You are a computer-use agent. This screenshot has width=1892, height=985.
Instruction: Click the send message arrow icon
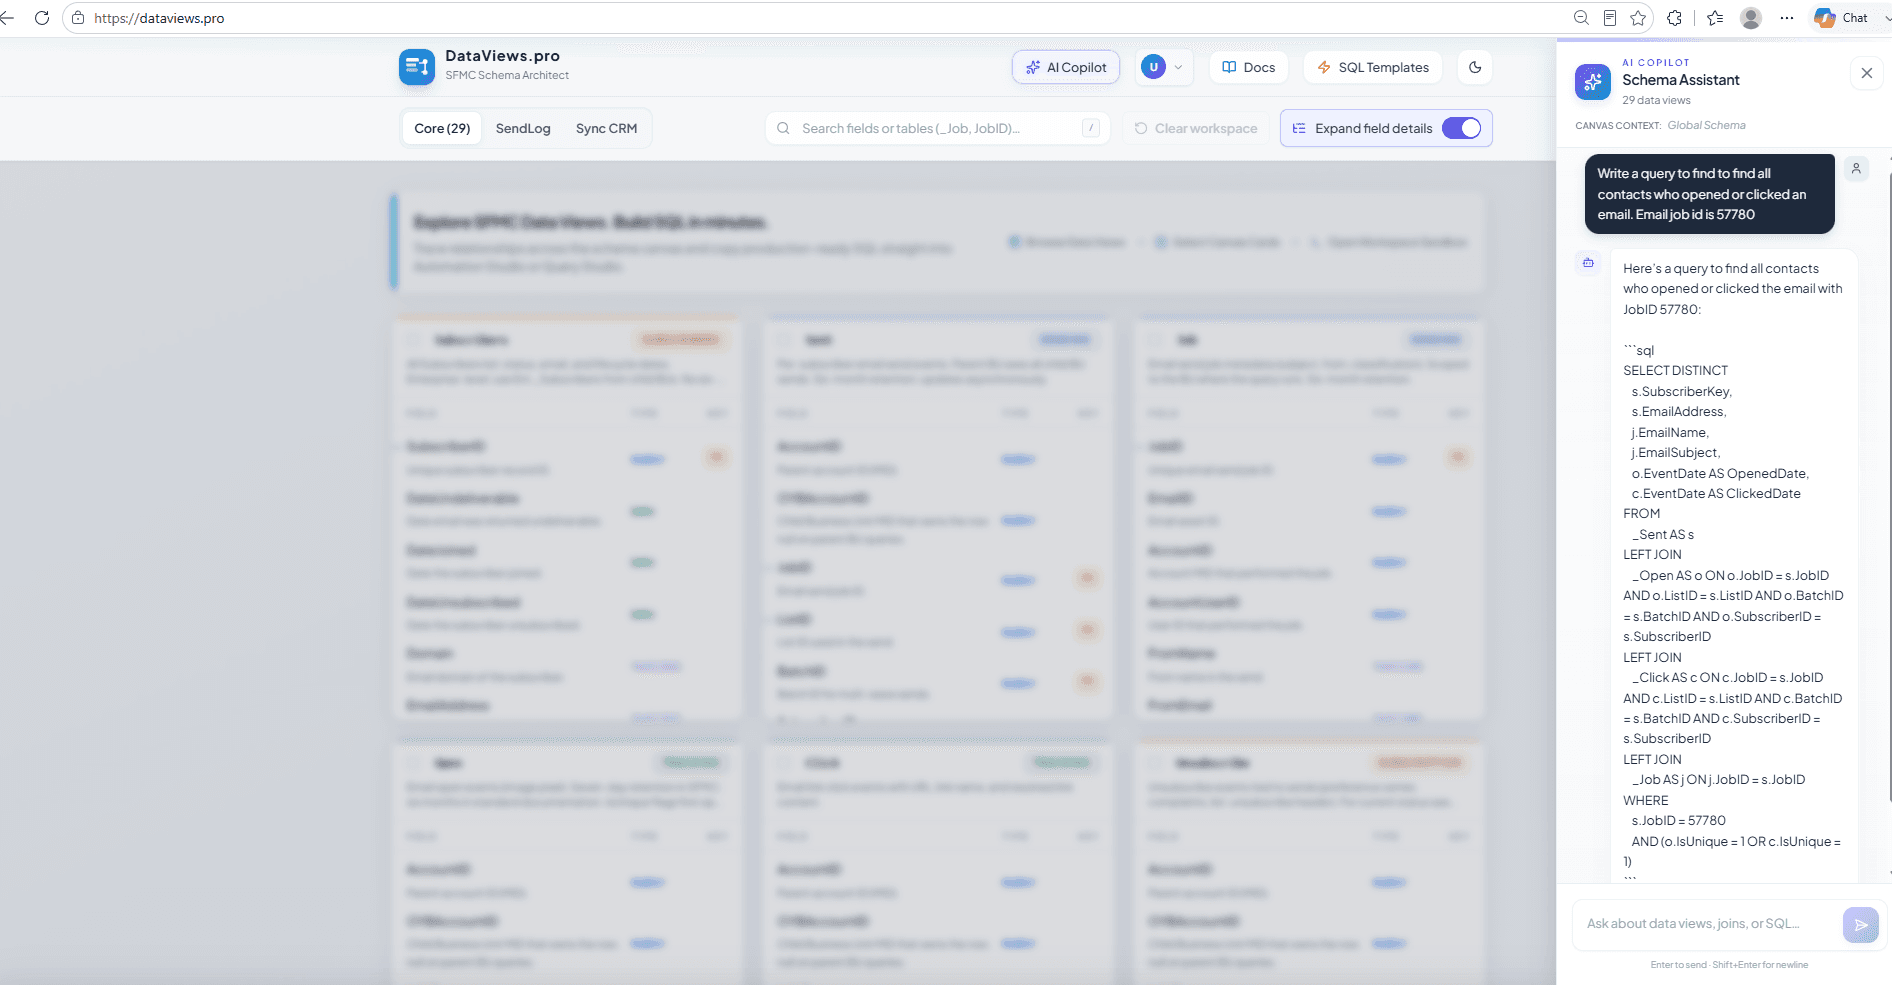tap(1860, 925)
